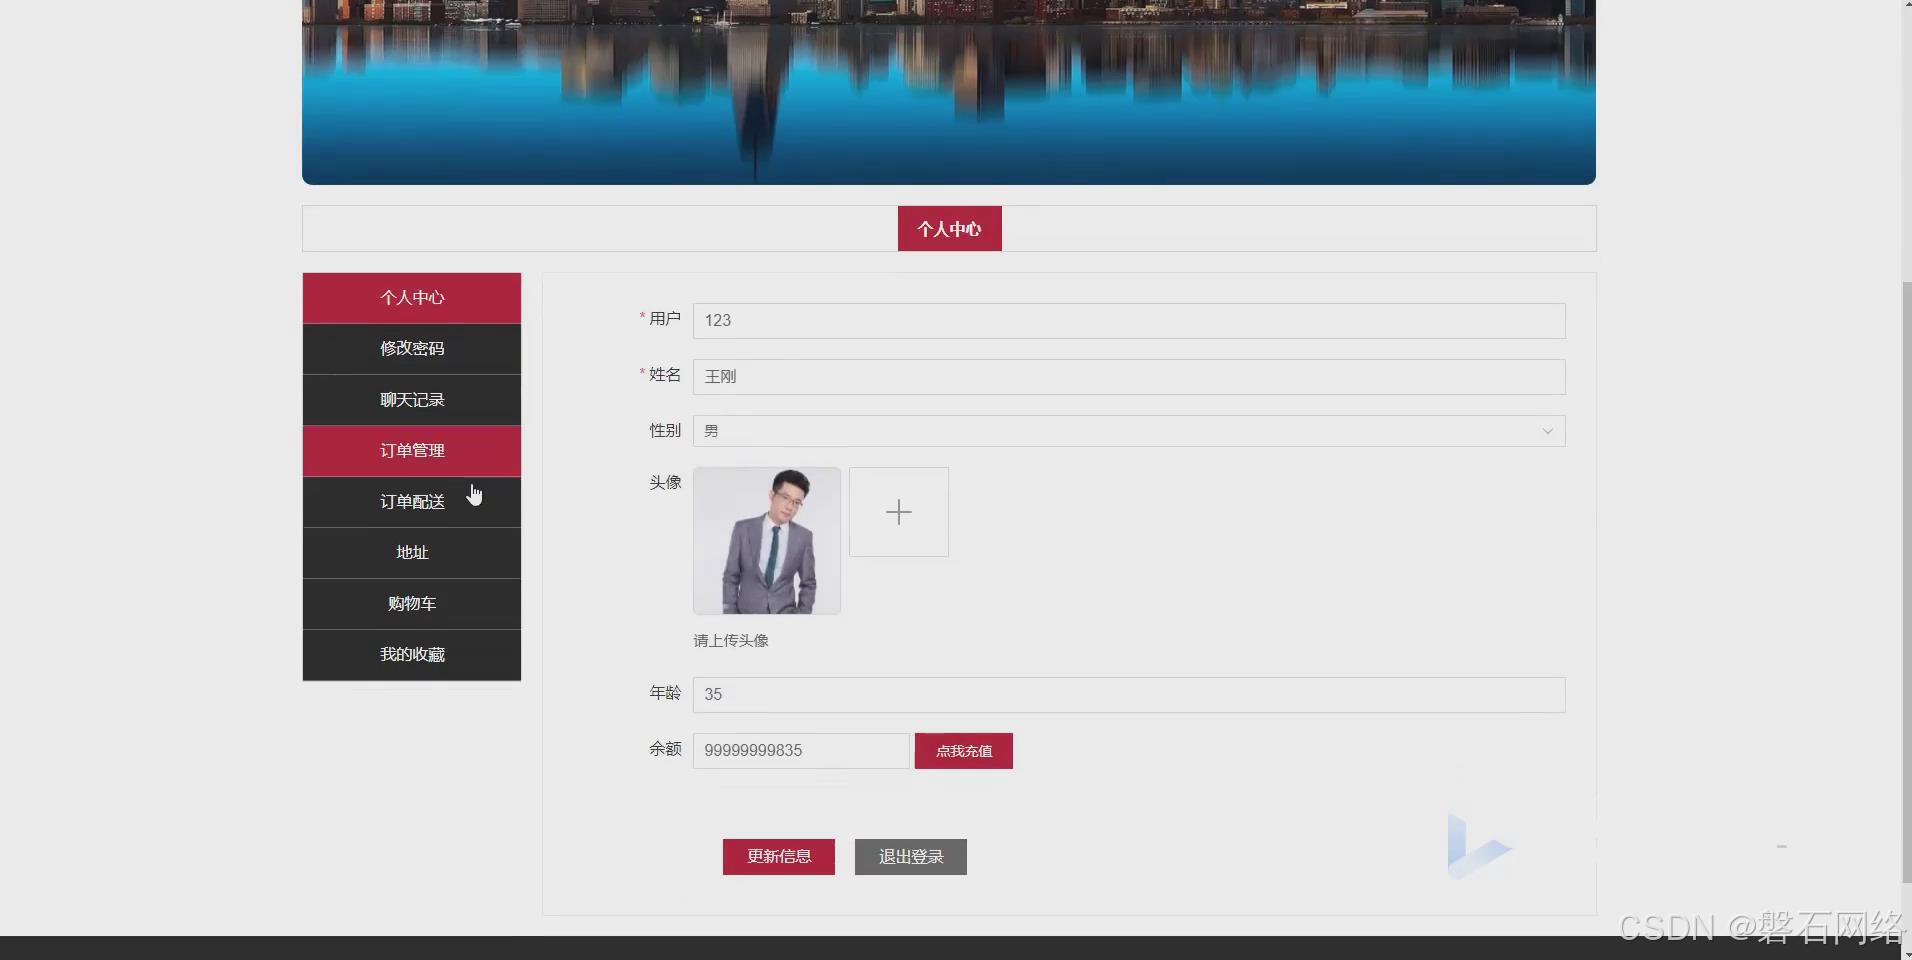1912x960 pixels.
Task: Click the 性别 dropdown chevron arrow
Action: tap(1547, 432)
